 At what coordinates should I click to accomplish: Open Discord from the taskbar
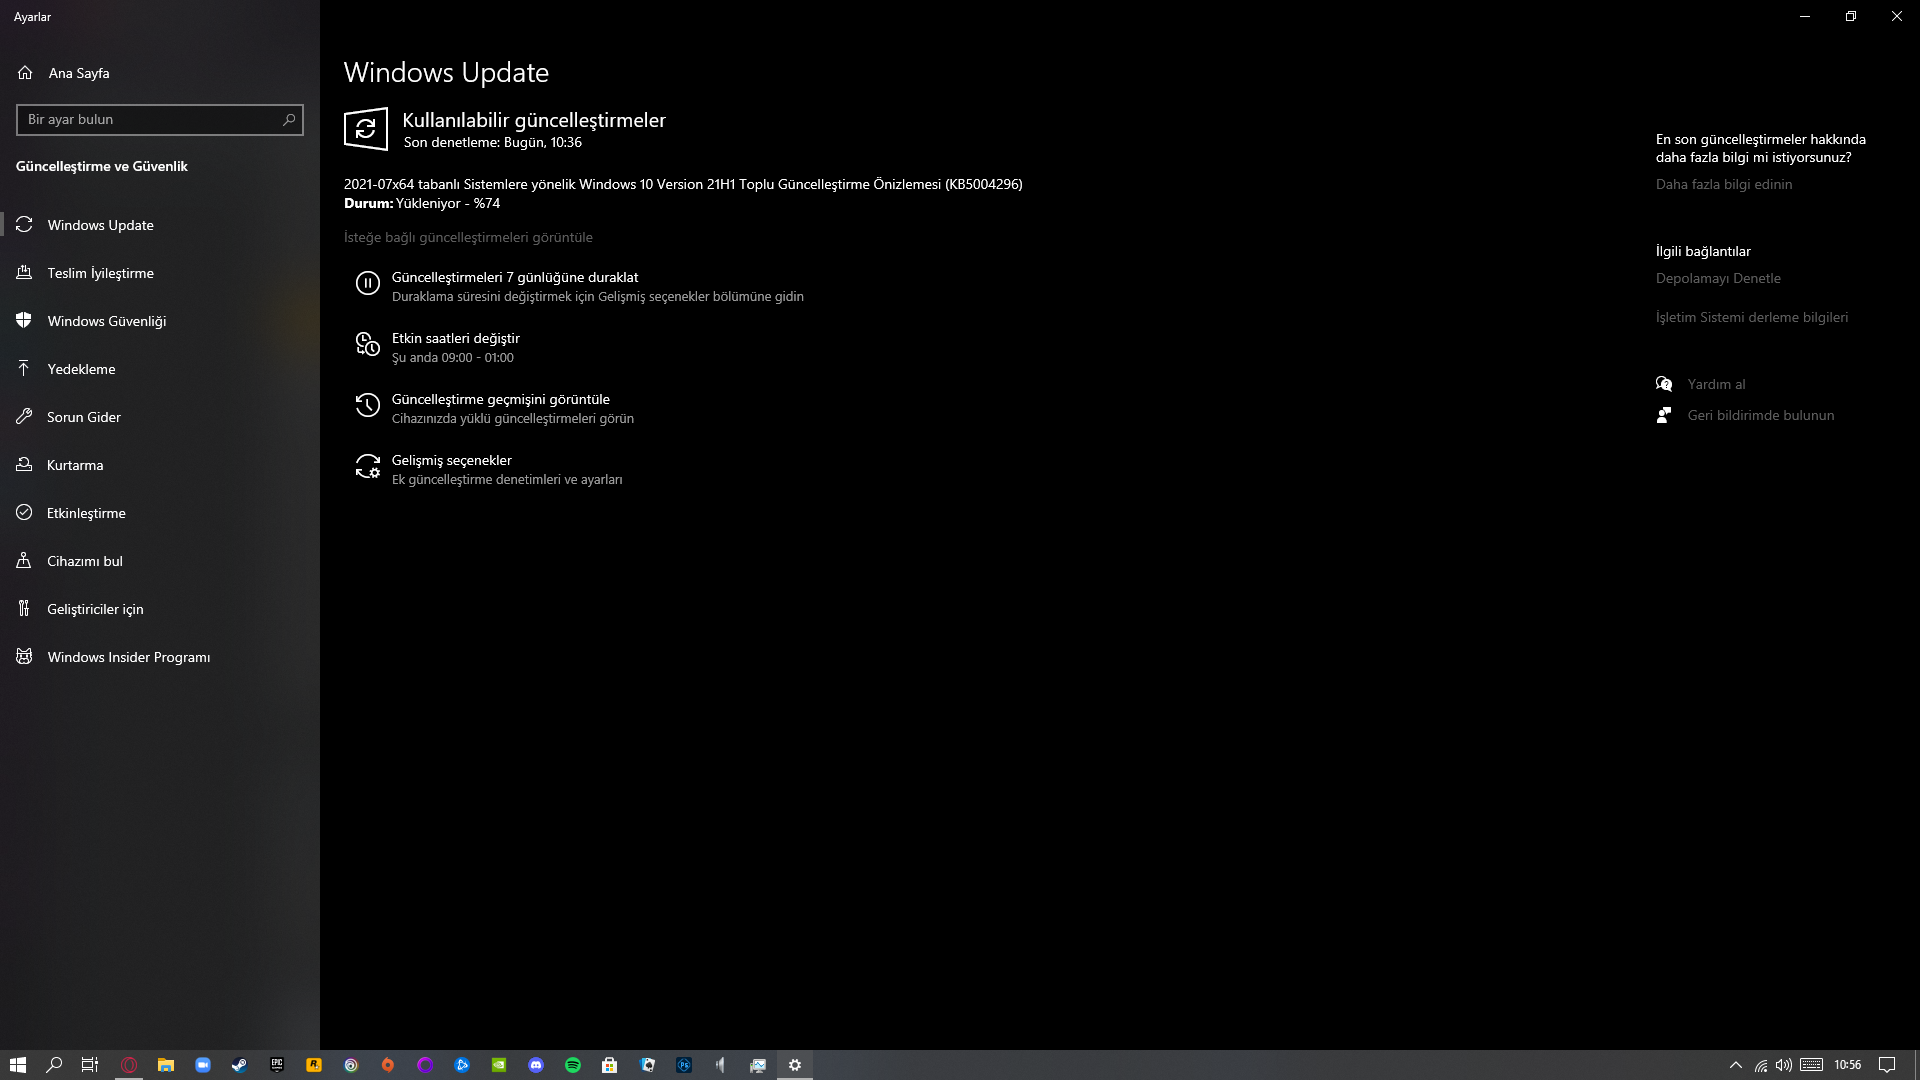point(536,1065)
